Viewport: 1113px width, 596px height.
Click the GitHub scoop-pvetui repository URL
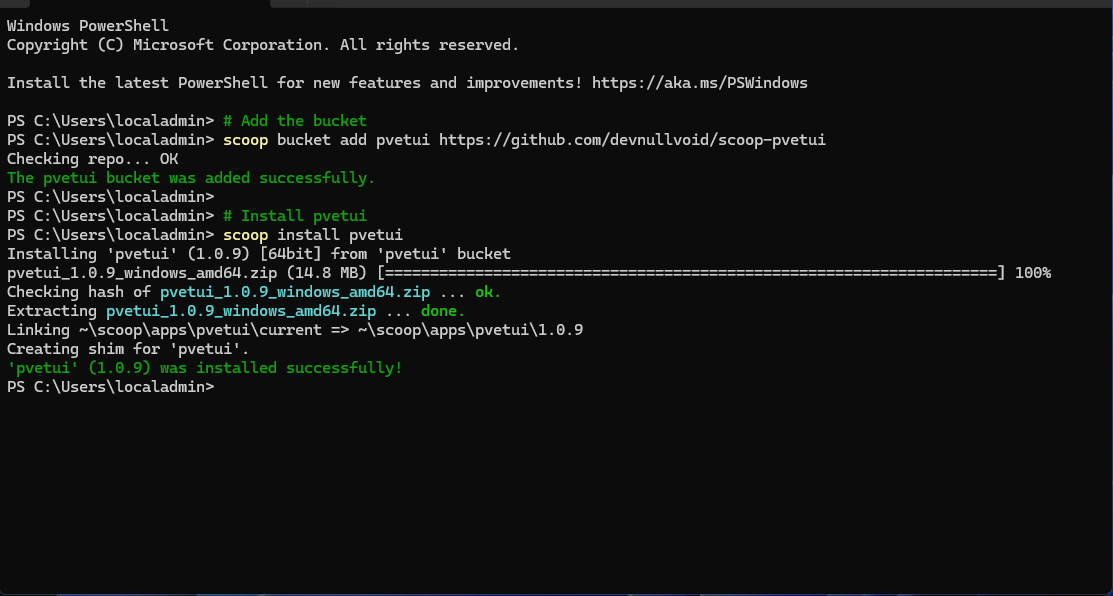[x=632, y=140]
